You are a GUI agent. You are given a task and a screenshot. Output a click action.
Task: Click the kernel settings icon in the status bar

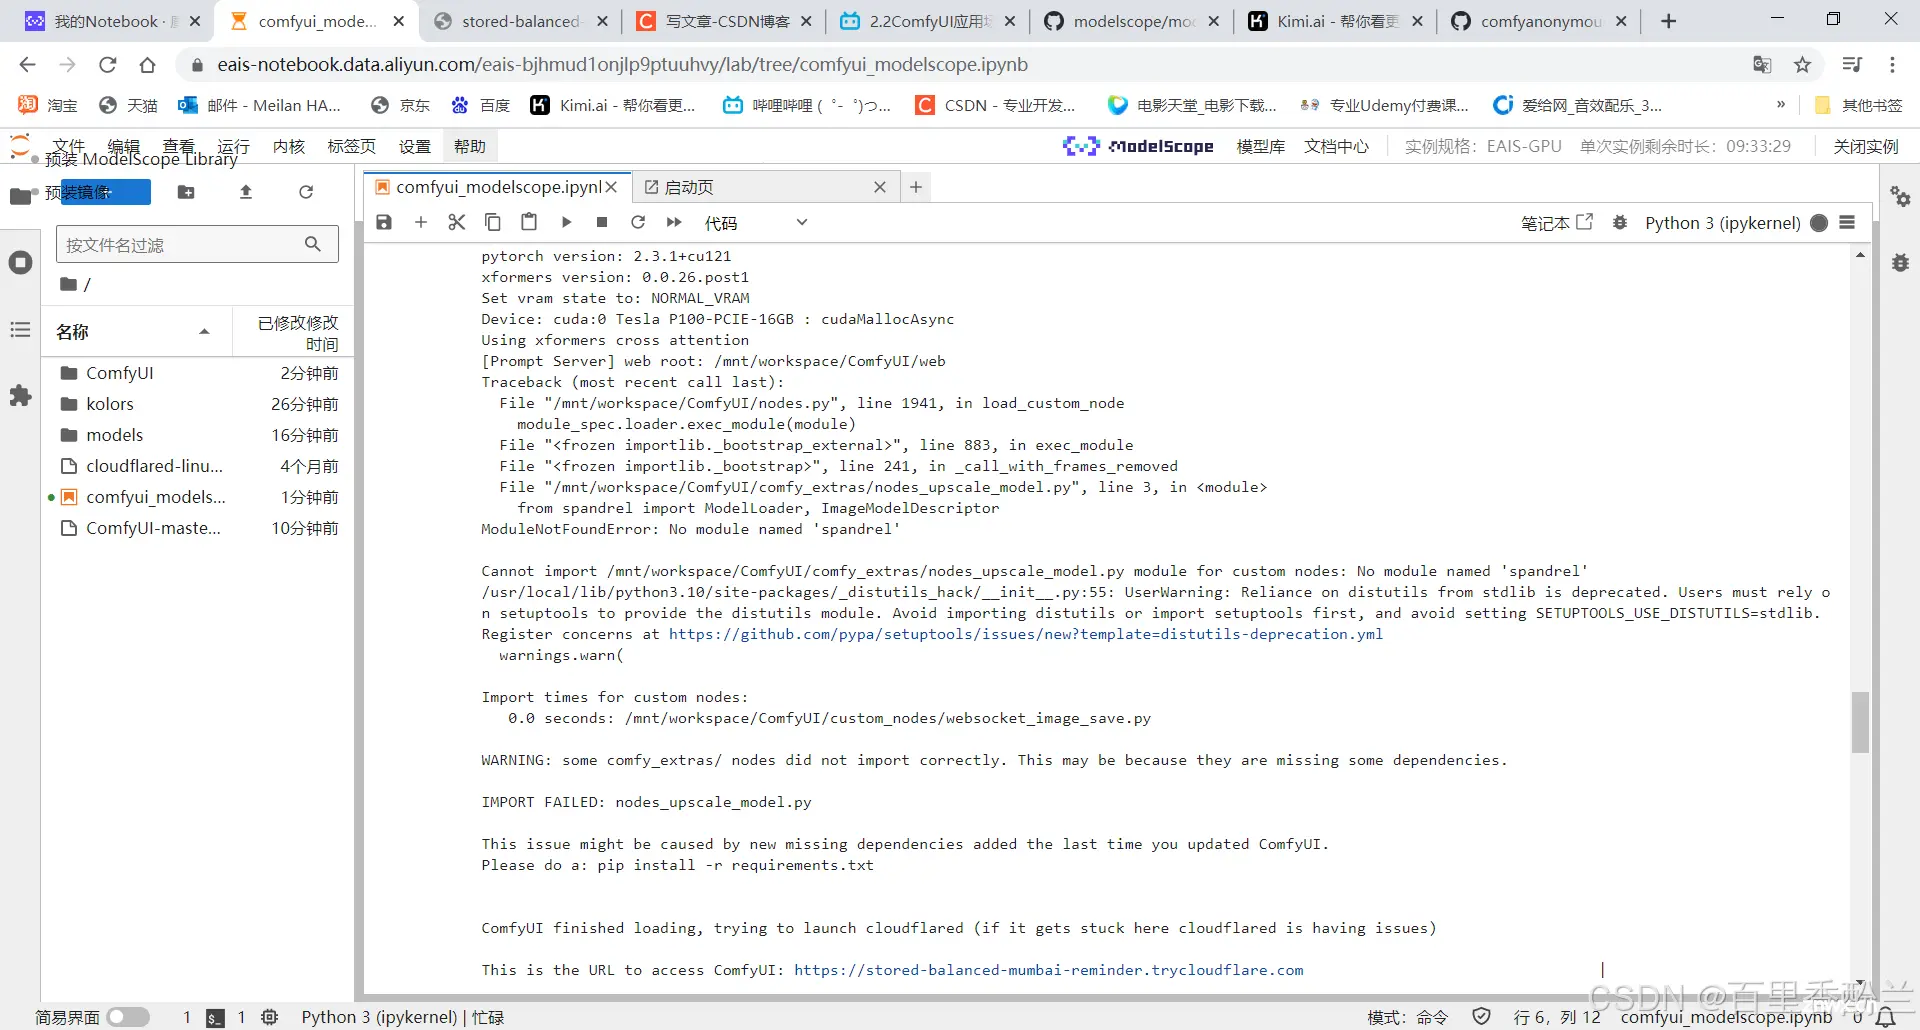269,1017
